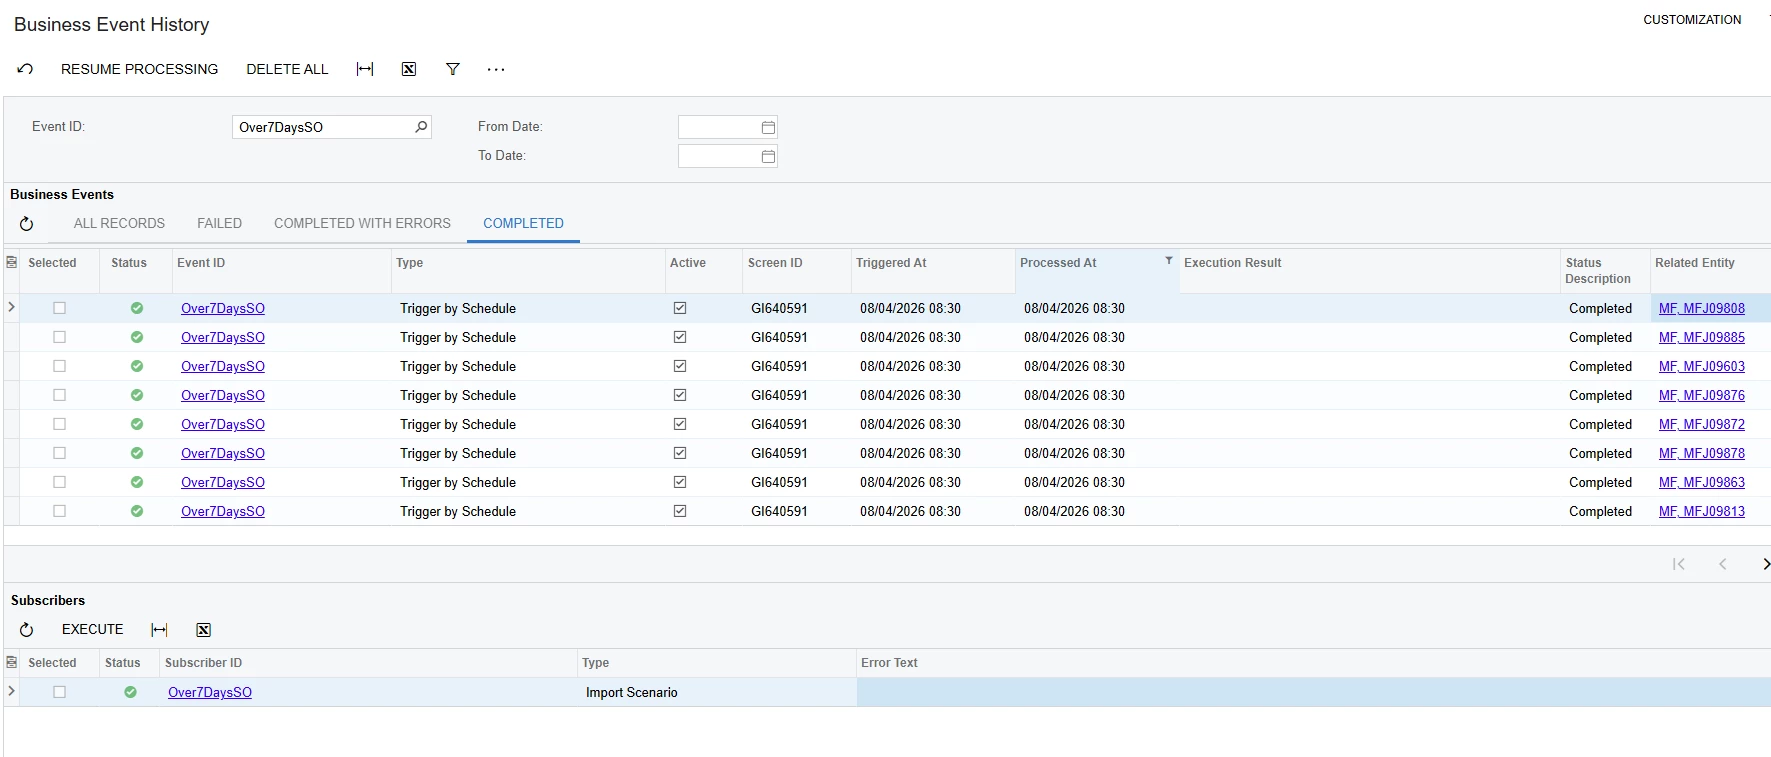Click Completed status in MF, MFJ09872 row

pos(1600,424)
